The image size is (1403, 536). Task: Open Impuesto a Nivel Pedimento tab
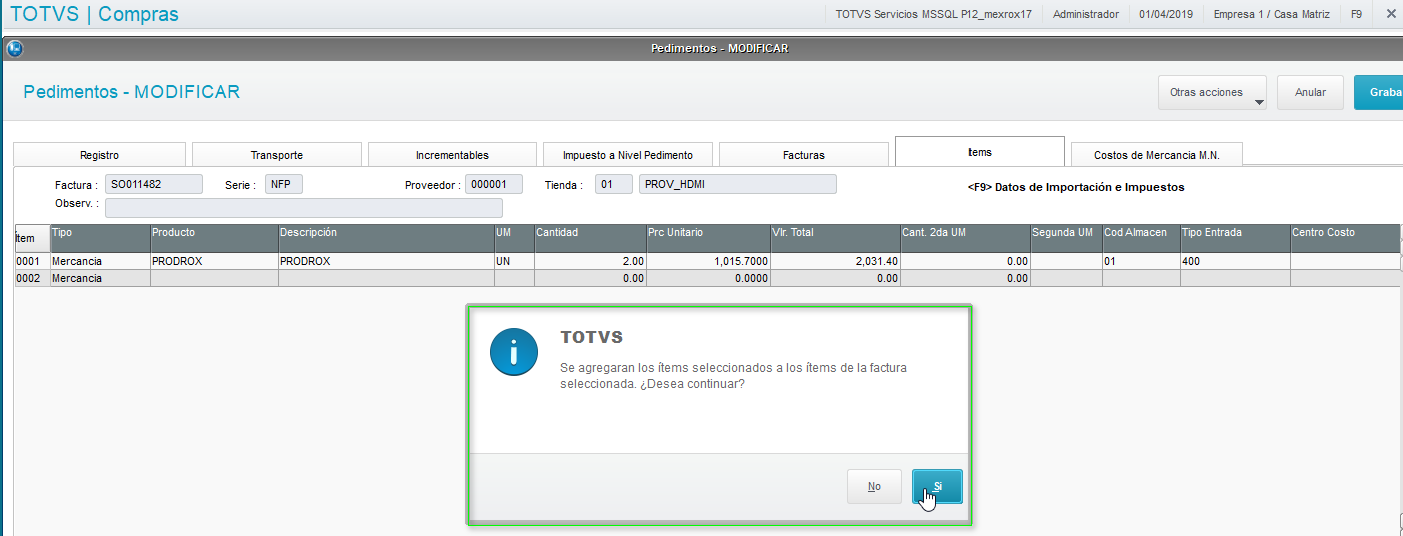click(627, 155)
